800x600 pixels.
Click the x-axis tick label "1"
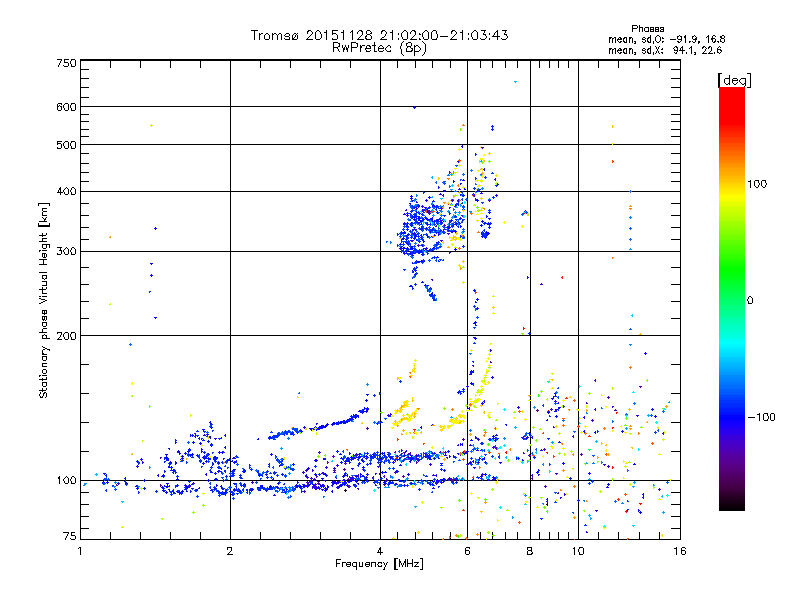point(80,551)
